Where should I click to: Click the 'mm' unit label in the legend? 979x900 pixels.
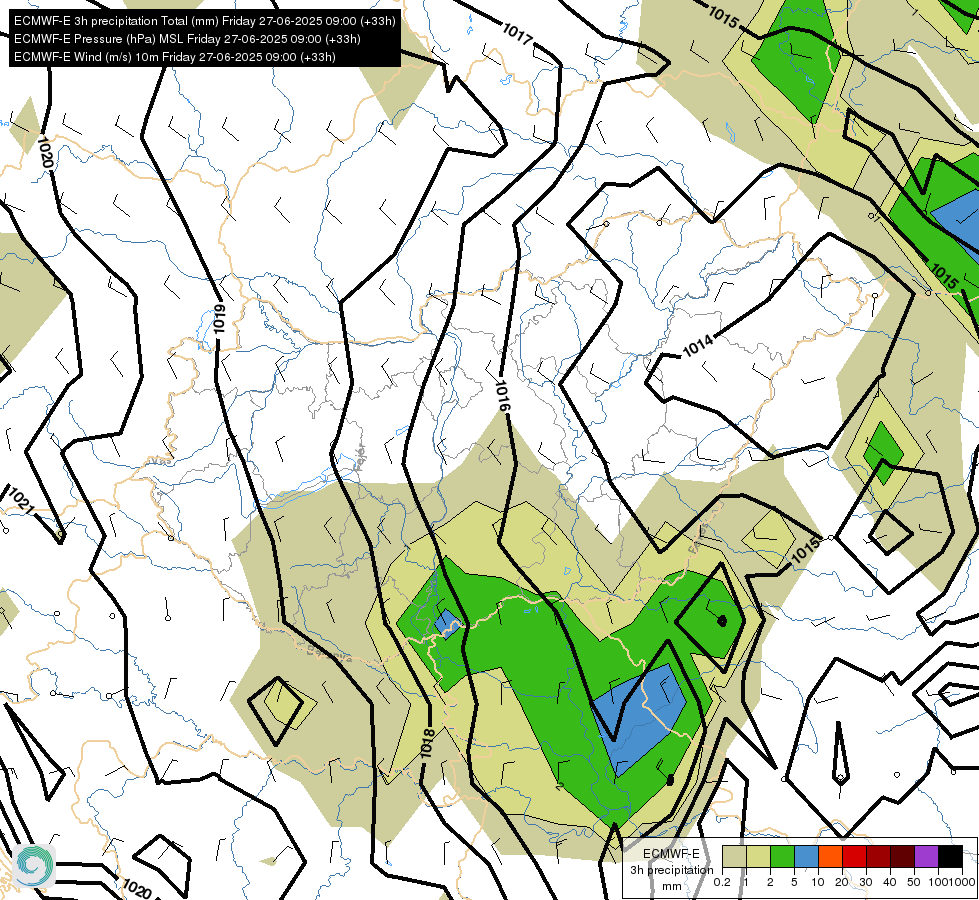pos(672,886)
